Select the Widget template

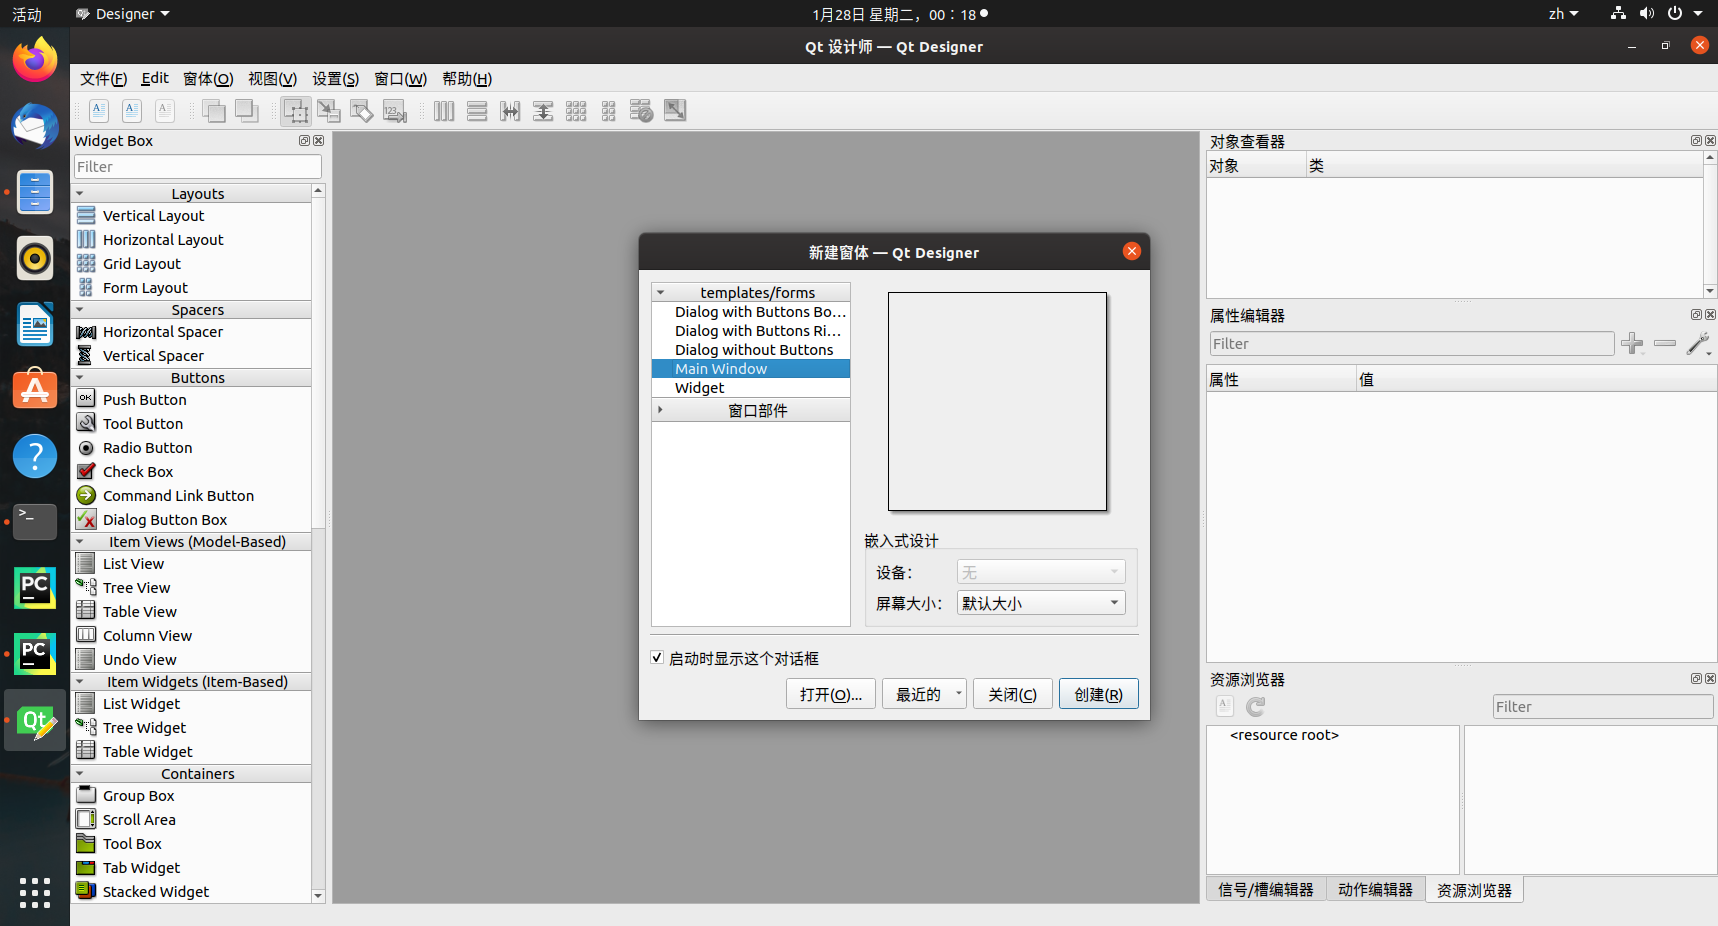click(751, 388)
